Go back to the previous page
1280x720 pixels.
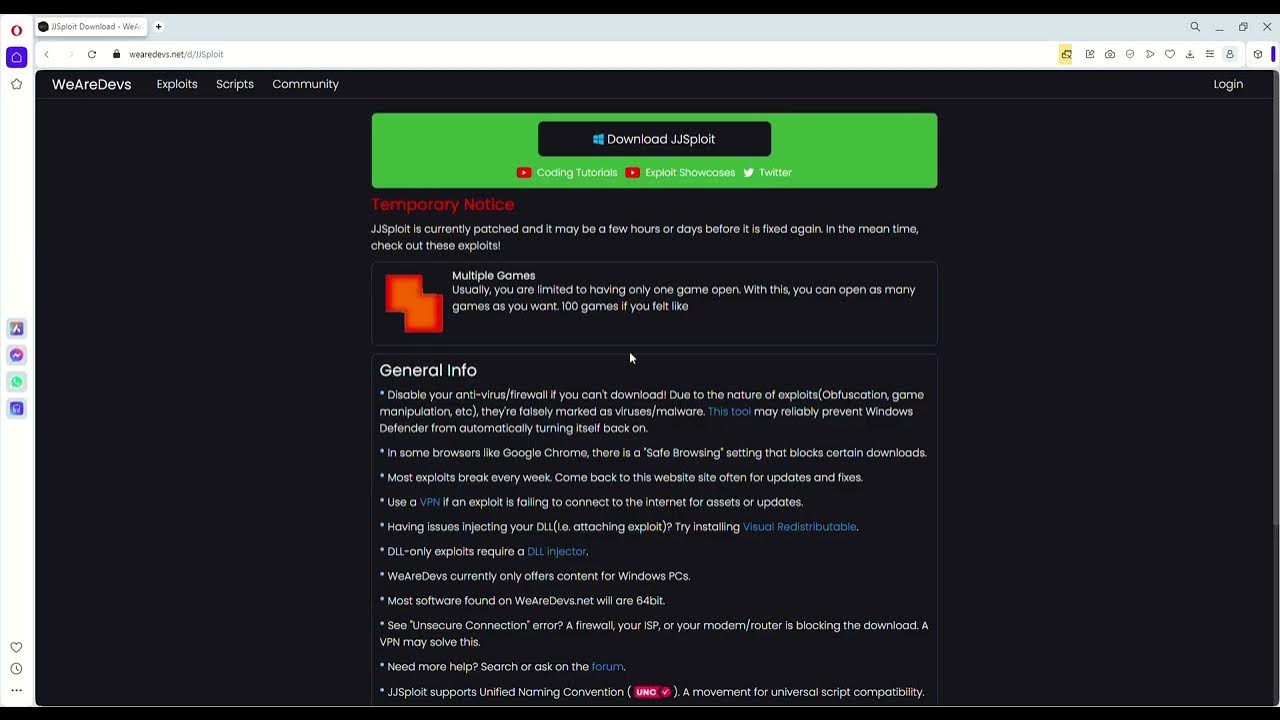(x=46, y=54)
